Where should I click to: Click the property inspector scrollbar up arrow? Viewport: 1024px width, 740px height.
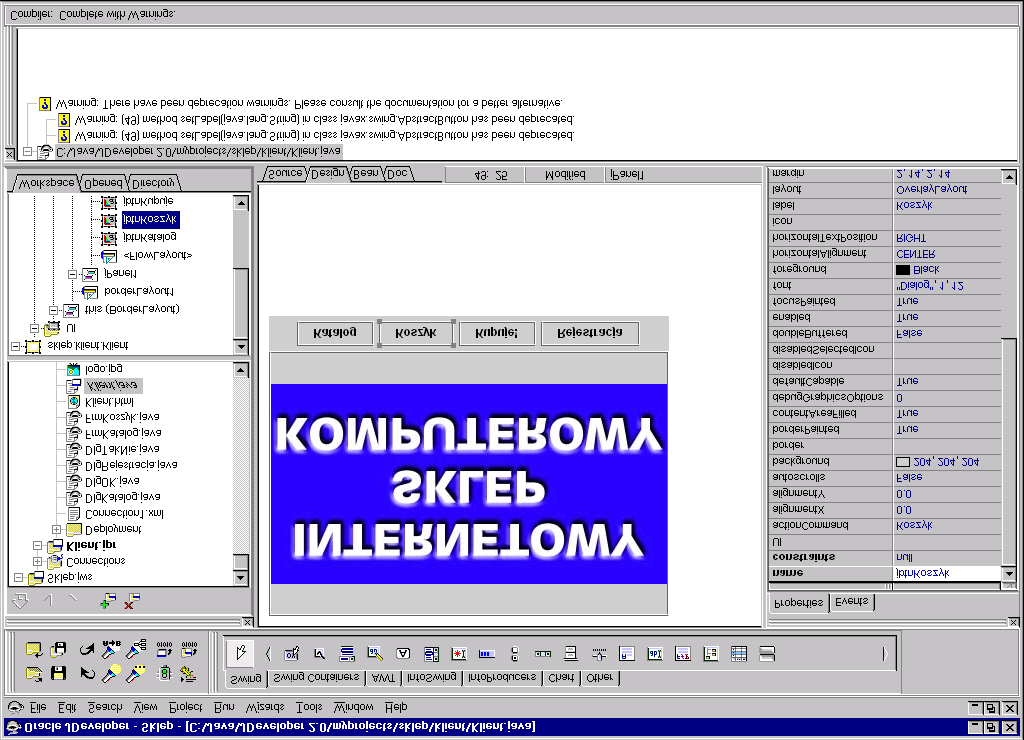tap(1009, 176)
